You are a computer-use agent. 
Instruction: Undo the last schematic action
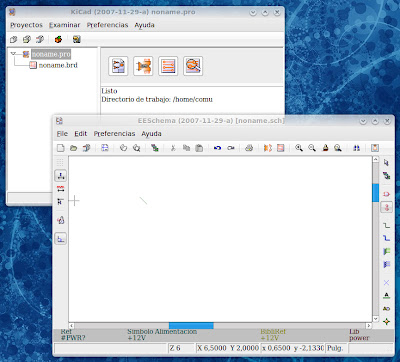click(218, 148)
